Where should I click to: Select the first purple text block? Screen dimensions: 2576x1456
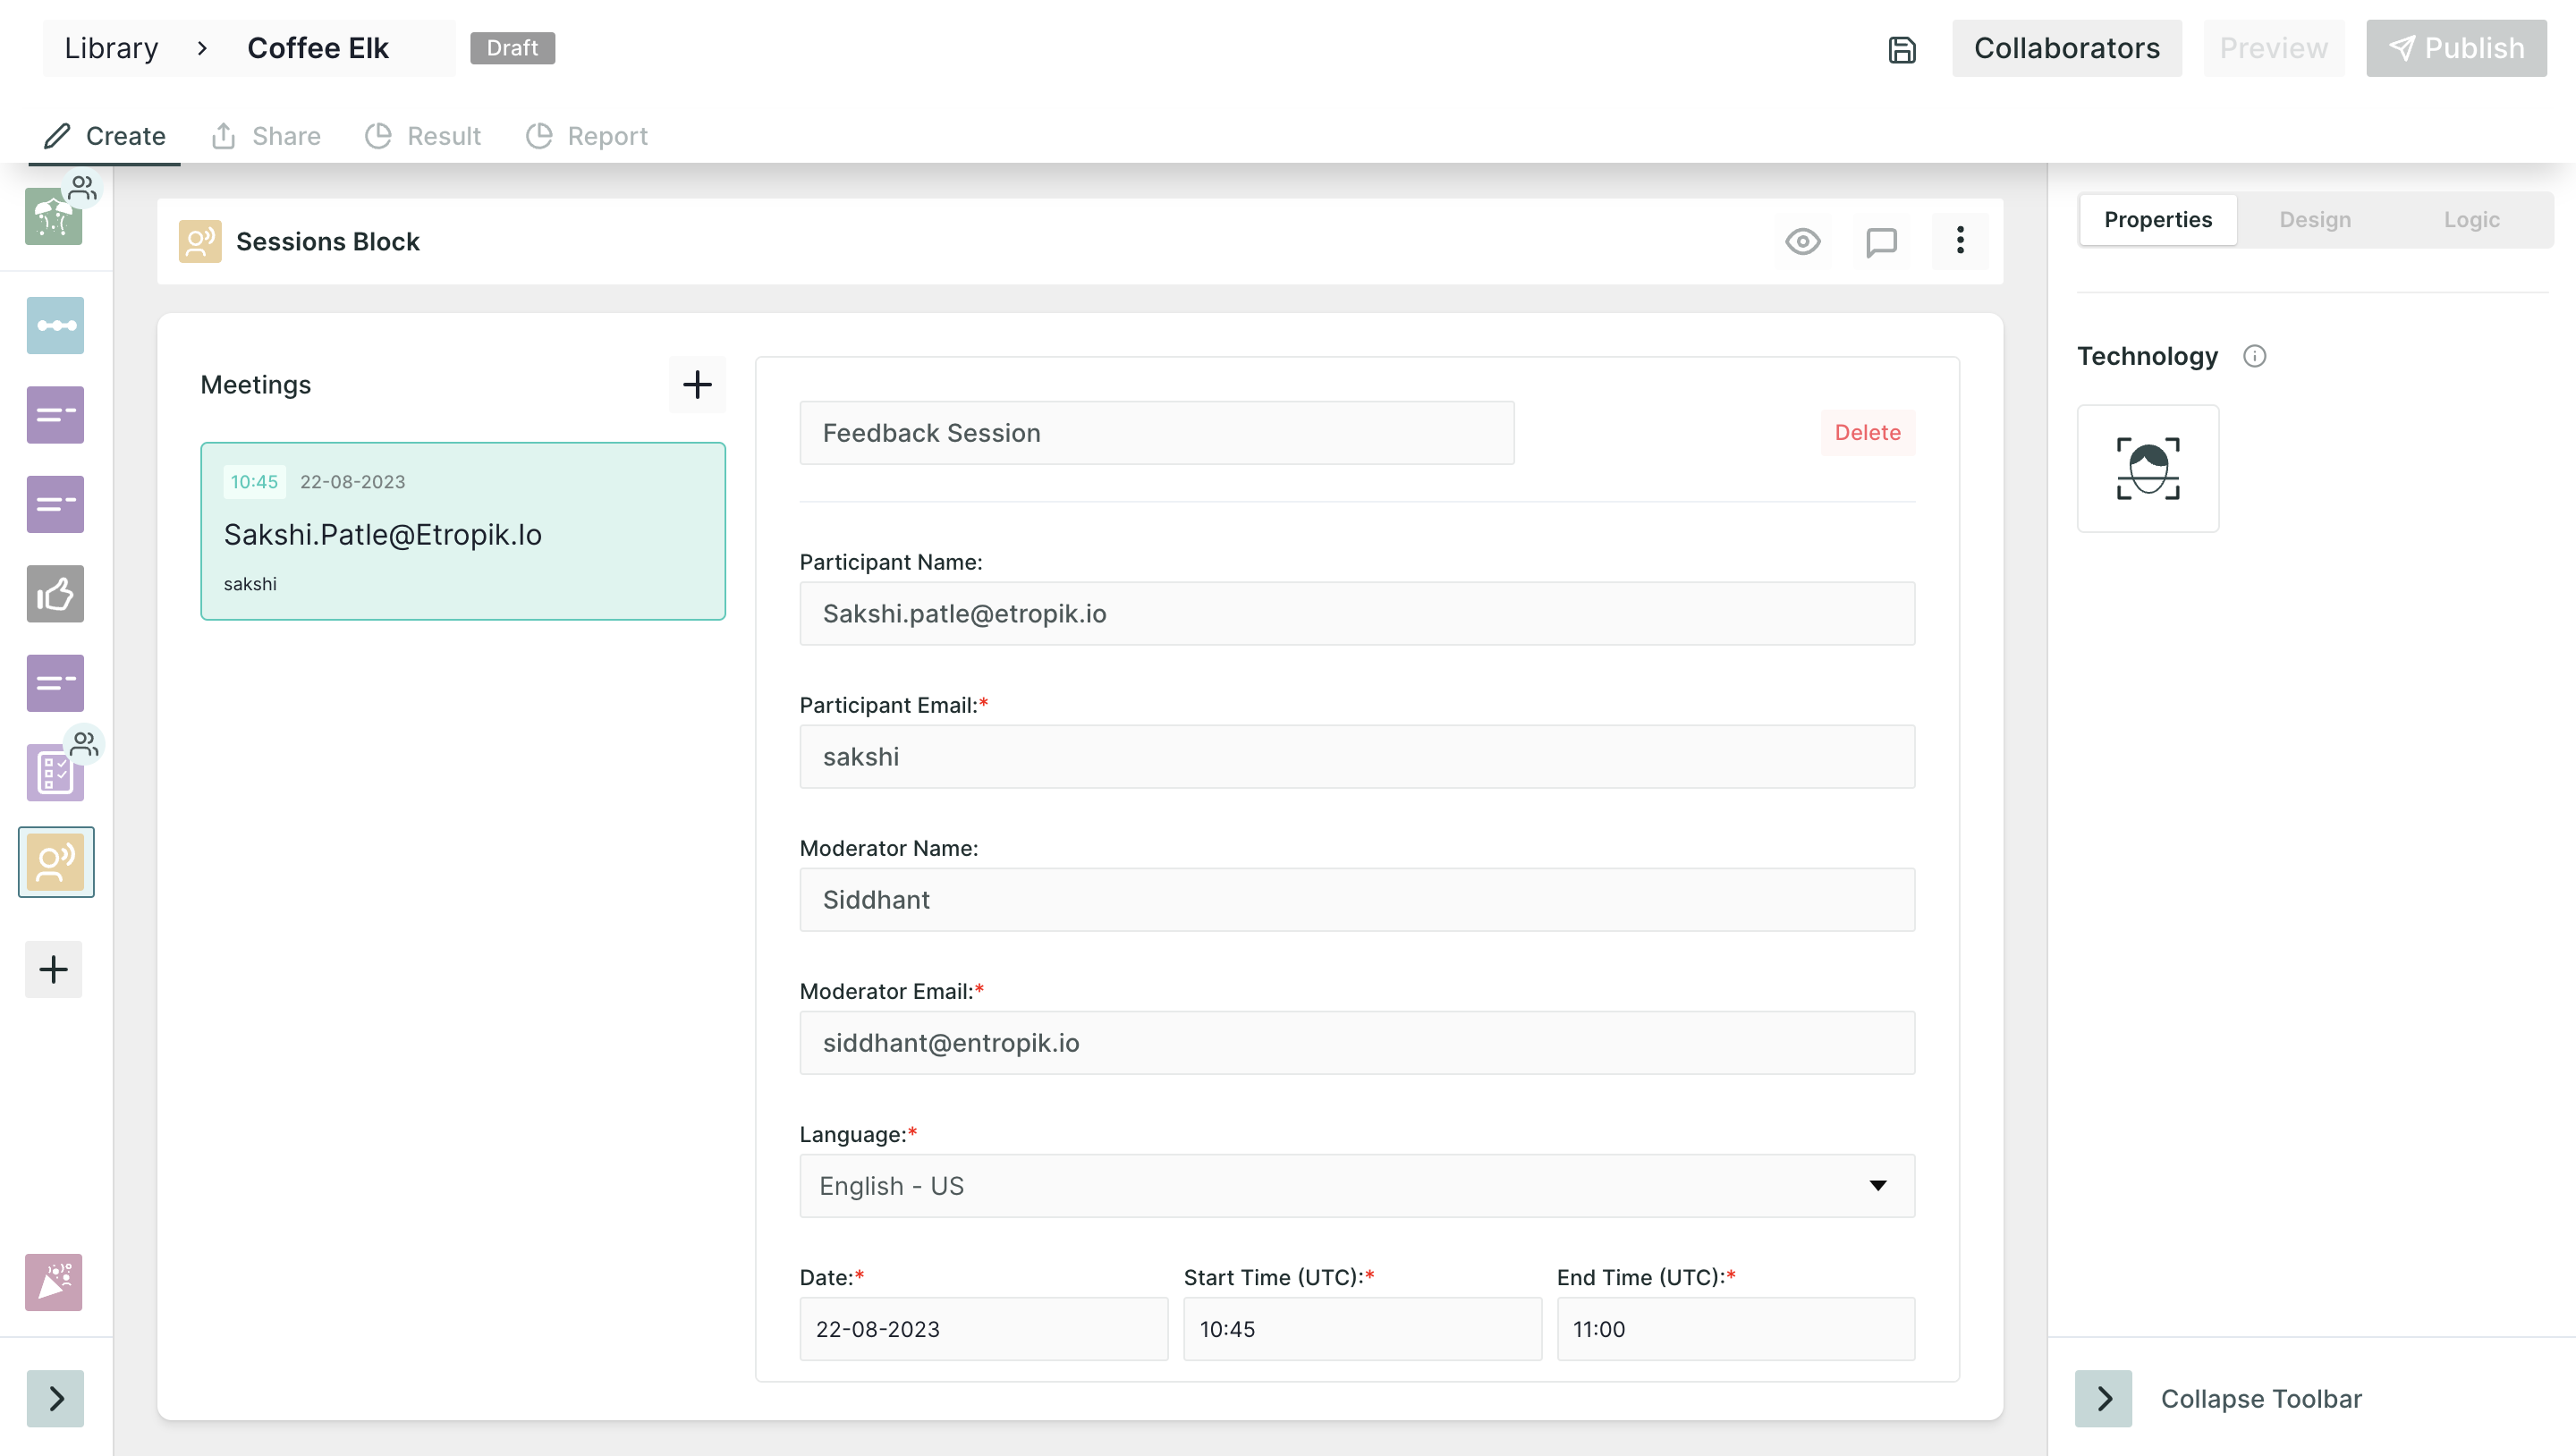(55, 415)
